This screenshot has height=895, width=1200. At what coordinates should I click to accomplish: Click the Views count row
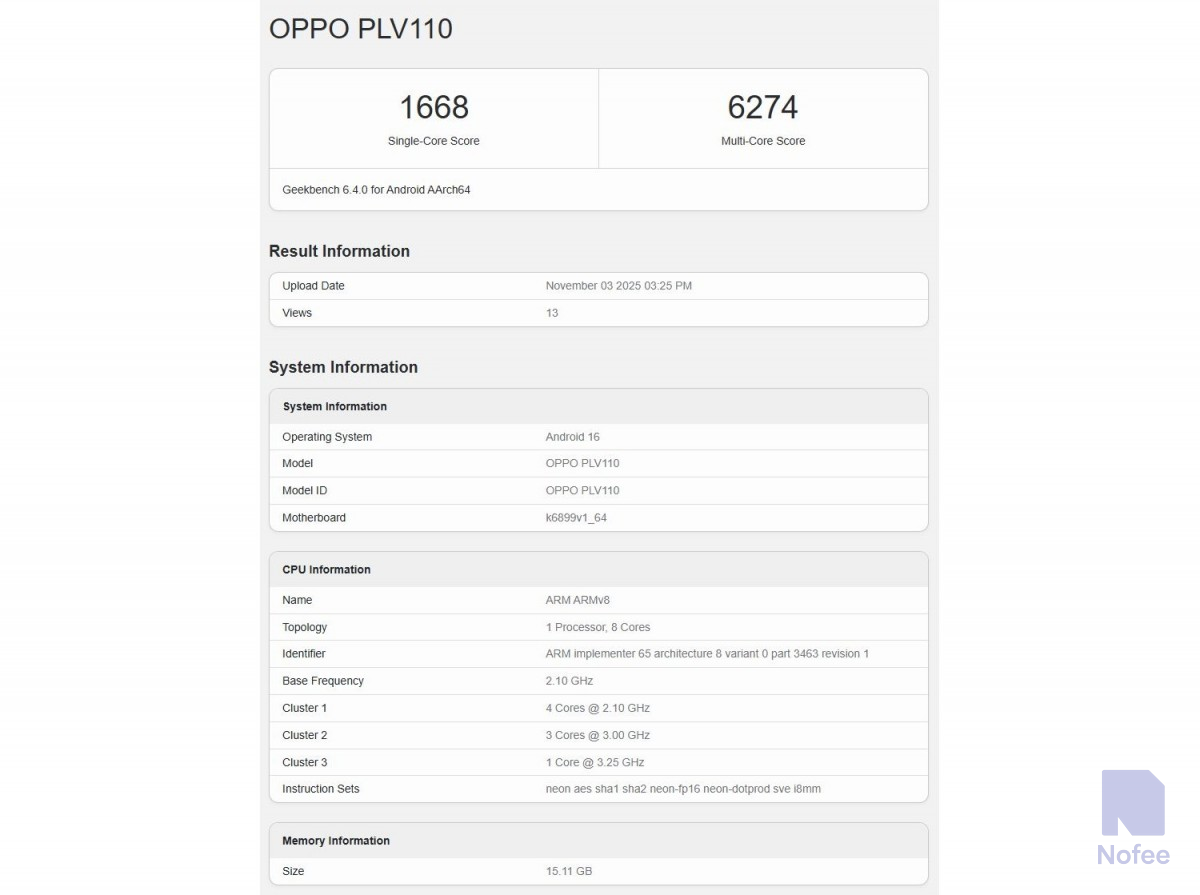coord(552,313)
